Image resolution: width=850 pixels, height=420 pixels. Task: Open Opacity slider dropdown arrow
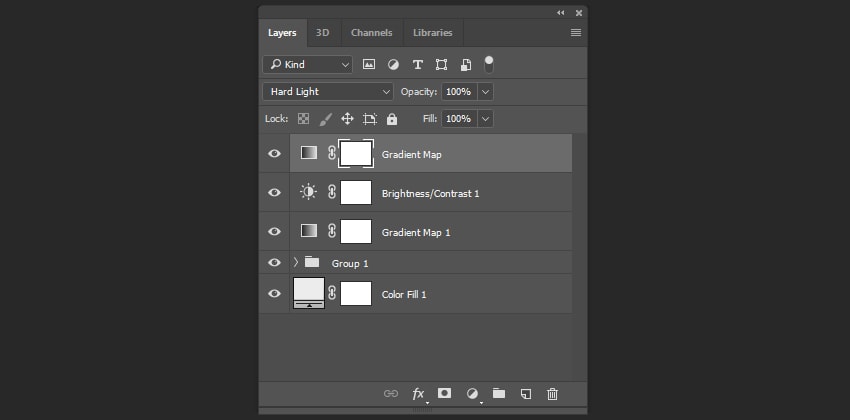tap(485, 92)
